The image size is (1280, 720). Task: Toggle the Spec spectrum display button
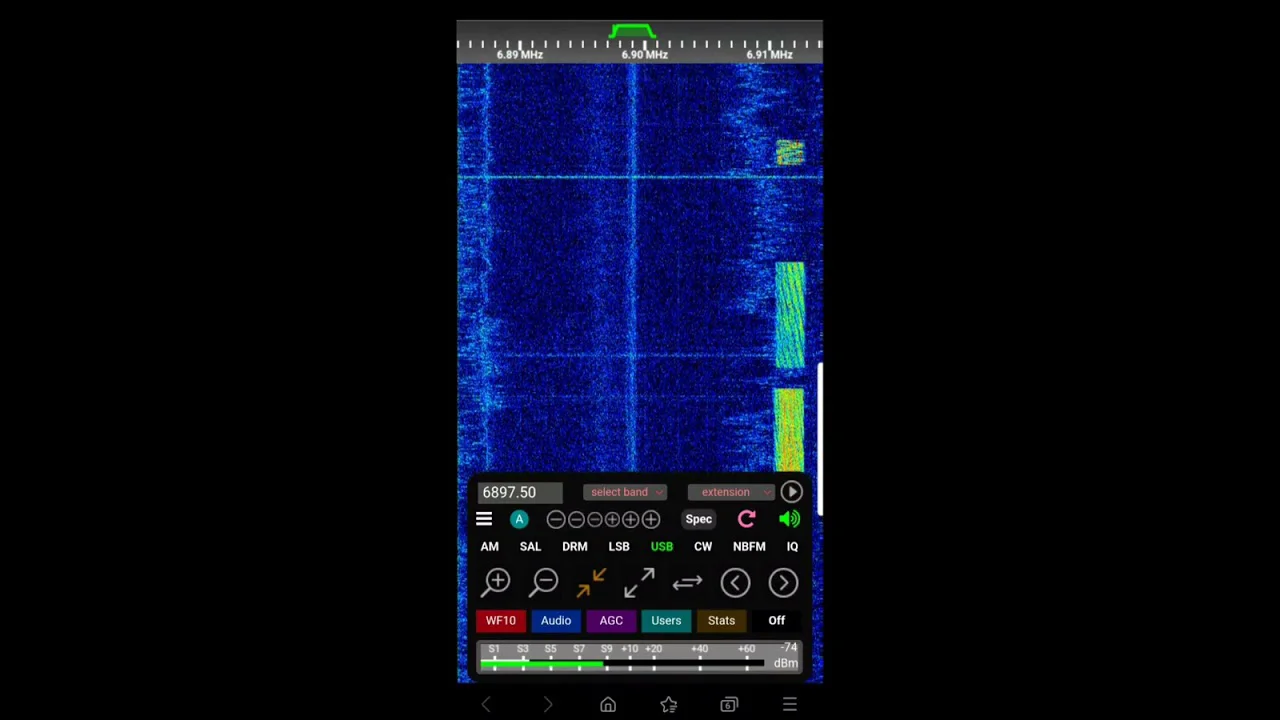(699, 519)
